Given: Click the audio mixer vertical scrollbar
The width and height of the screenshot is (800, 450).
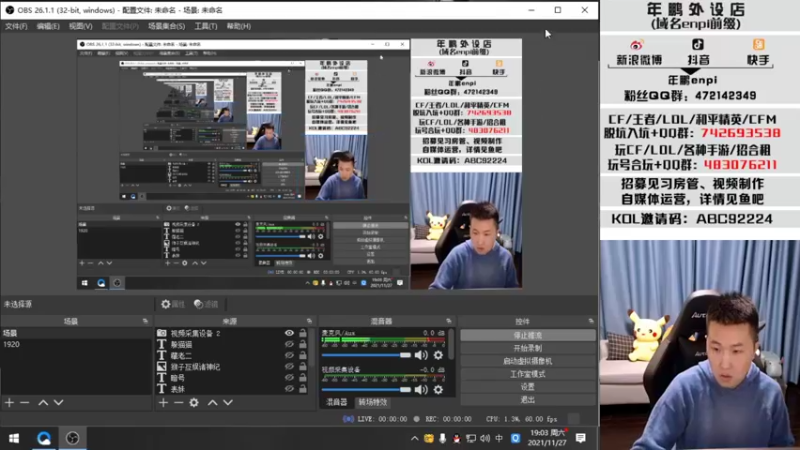Looking at the screenshot, I should pyautogui.click(x=451, y=344).
